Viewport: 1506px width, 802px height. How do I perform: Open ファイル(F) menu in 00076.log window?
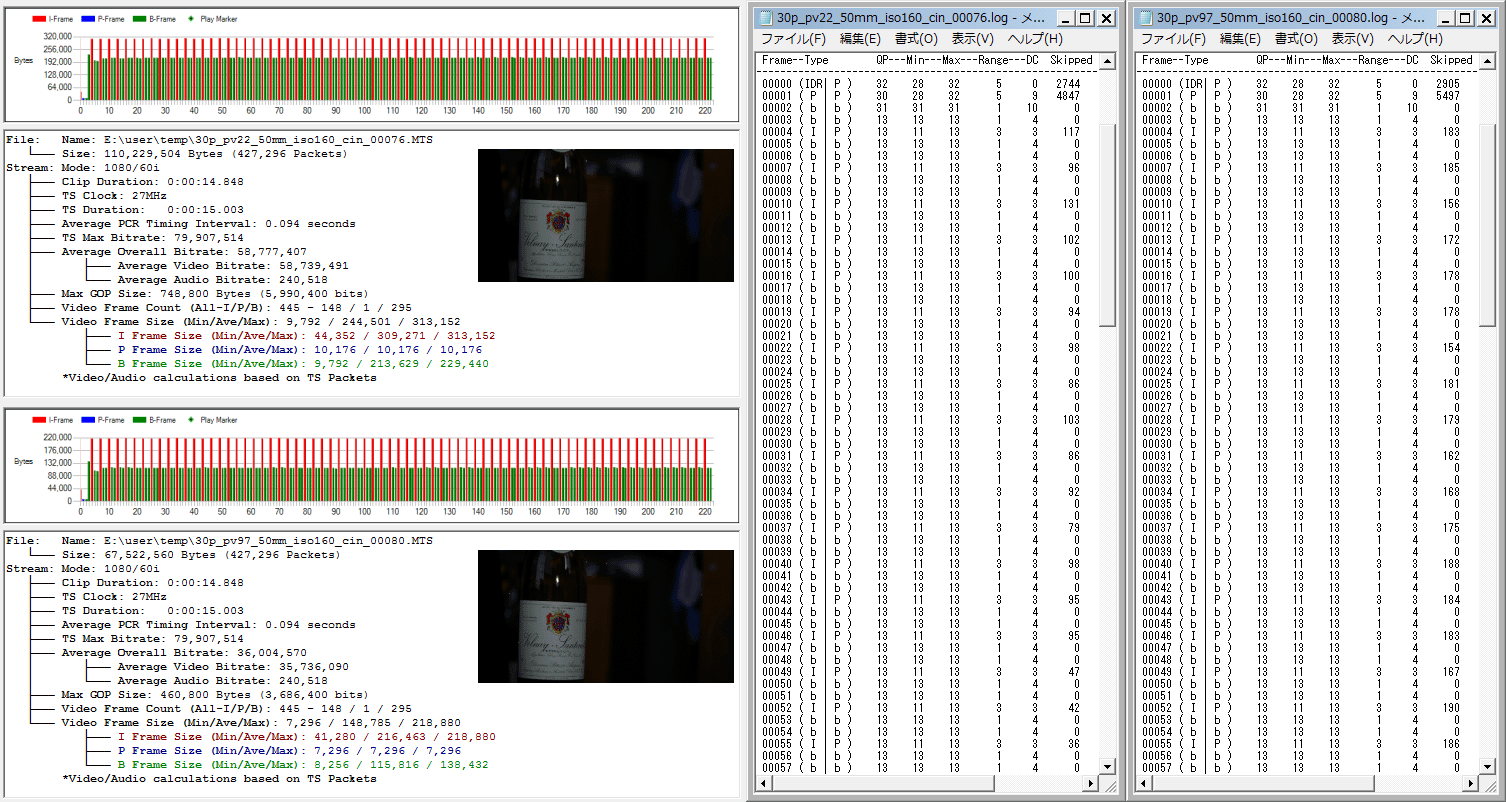793,39
